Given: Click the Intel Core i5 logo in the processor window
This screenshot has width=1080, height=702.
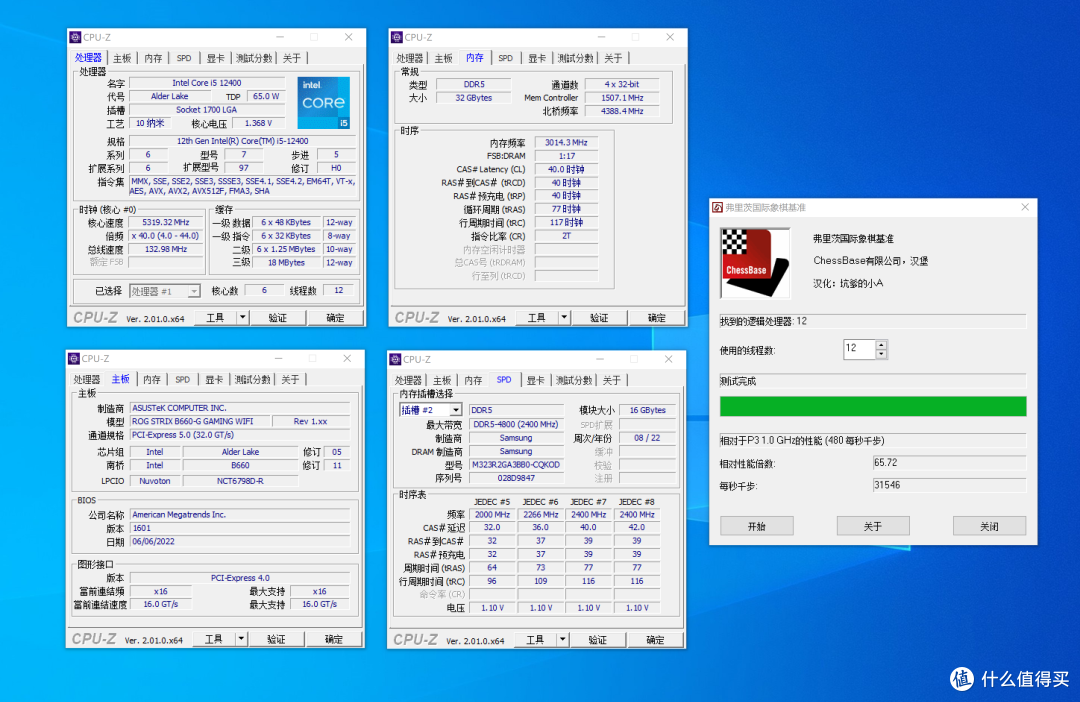Looking at the screenshot, I should [x=324, y=103].
